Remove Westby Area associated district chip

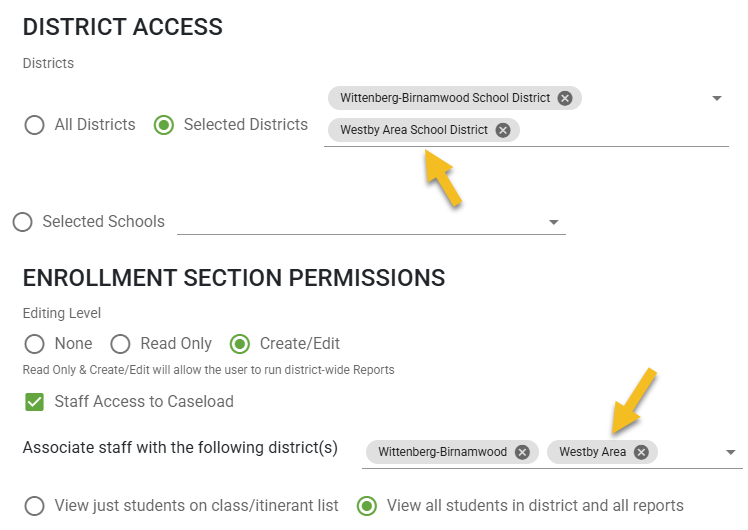point(641,452)
